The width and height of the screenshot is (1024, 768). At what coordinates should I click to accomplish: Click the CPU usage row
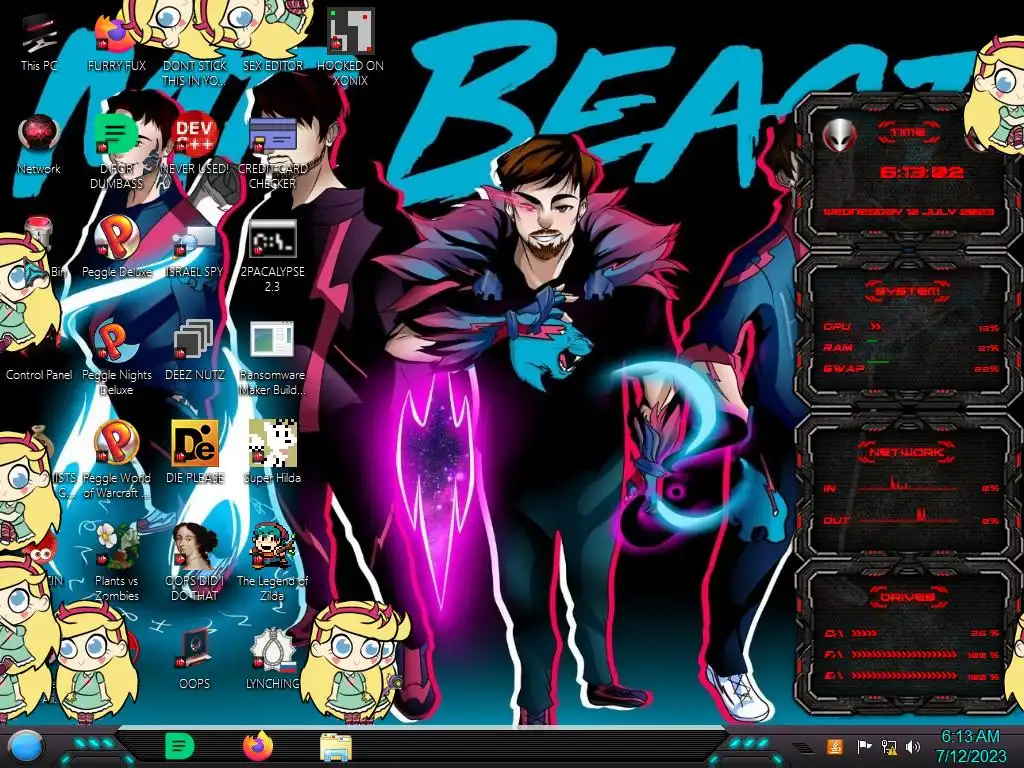point(911,327)
